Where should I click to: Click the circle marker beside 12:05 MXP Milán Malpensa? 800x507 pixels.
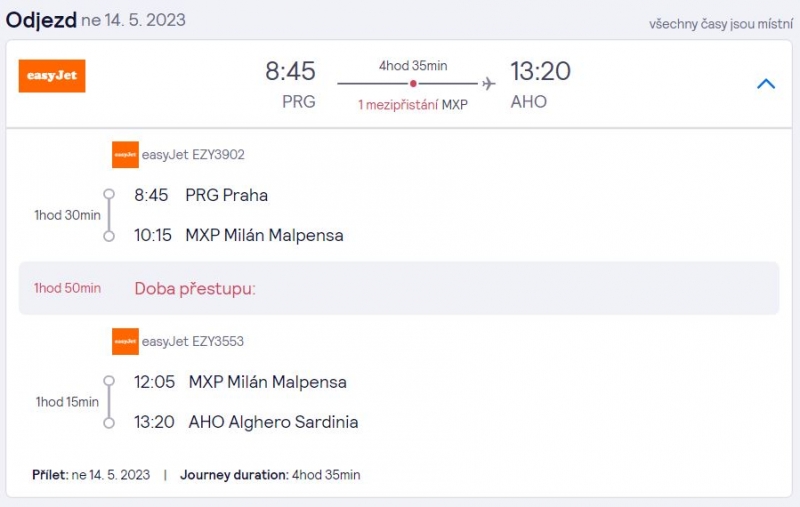pyautogui.click(x=109, y=381)
